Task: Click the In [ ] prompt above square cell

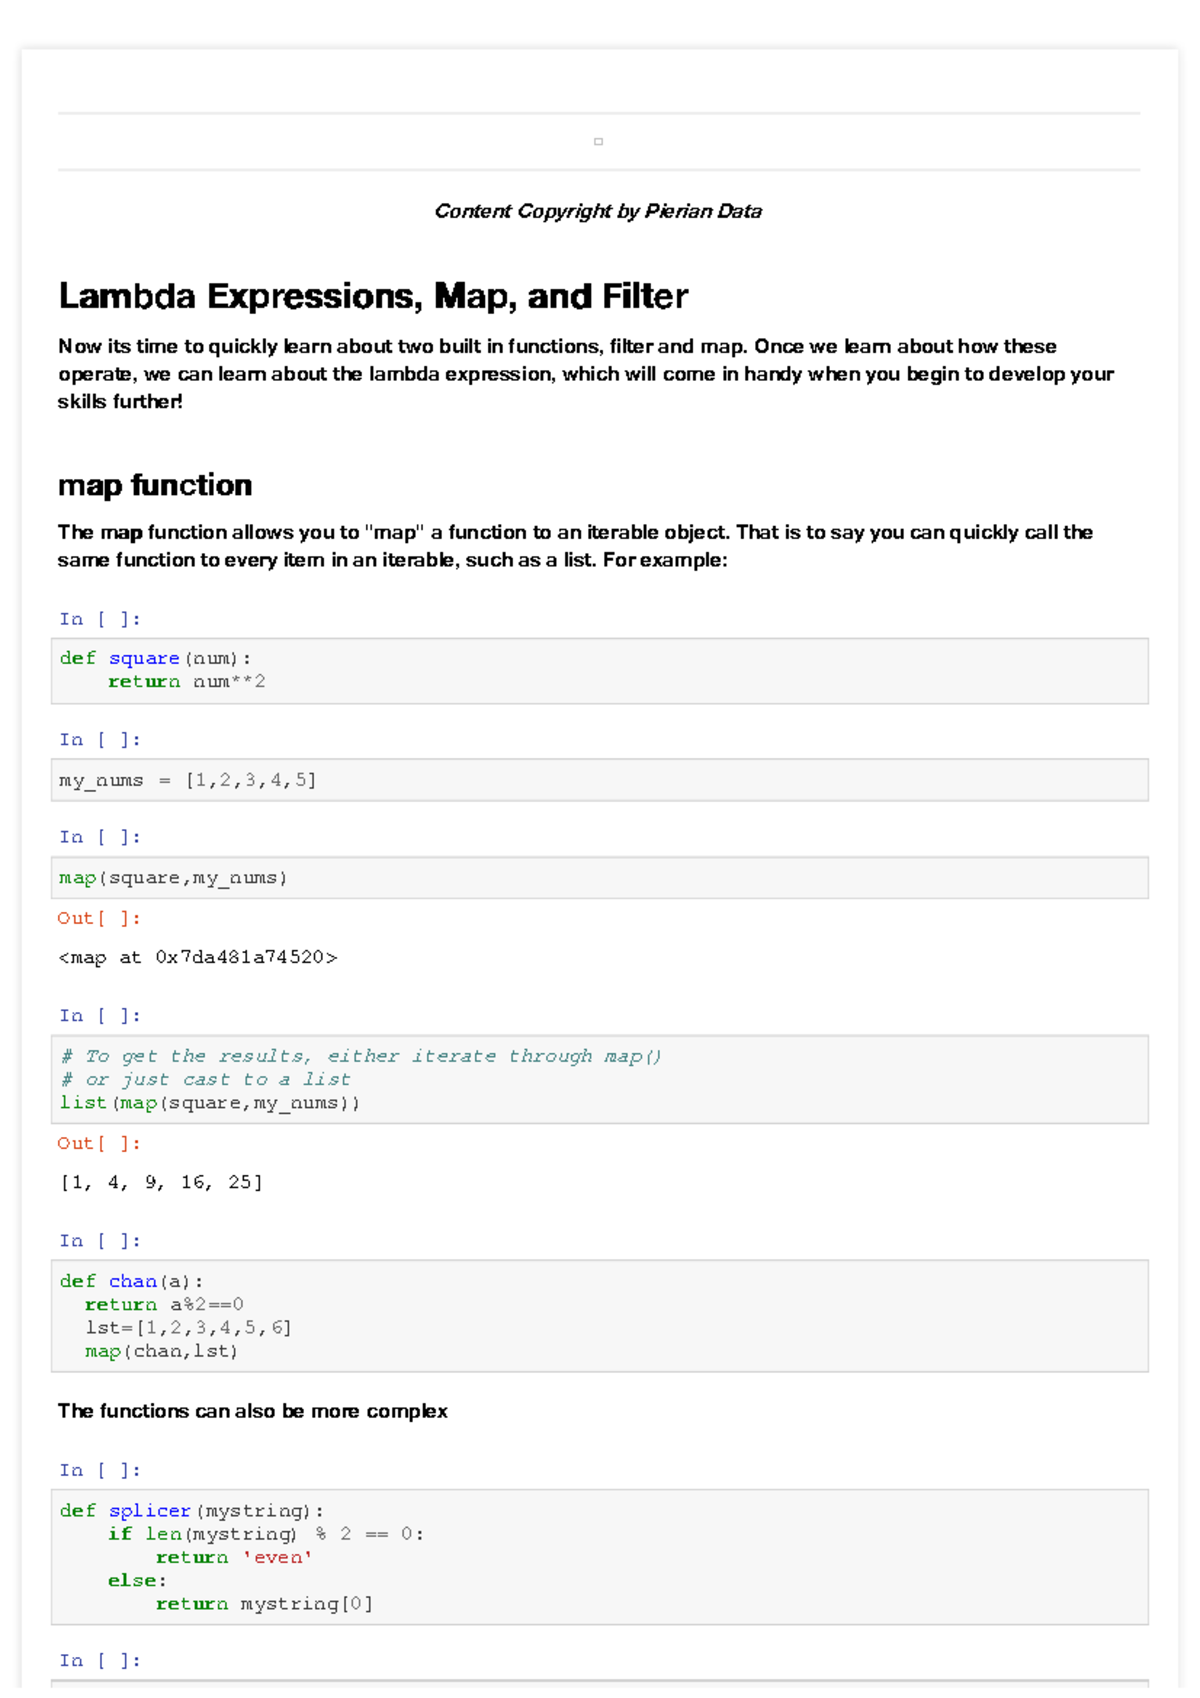Action: coord(99,619)
